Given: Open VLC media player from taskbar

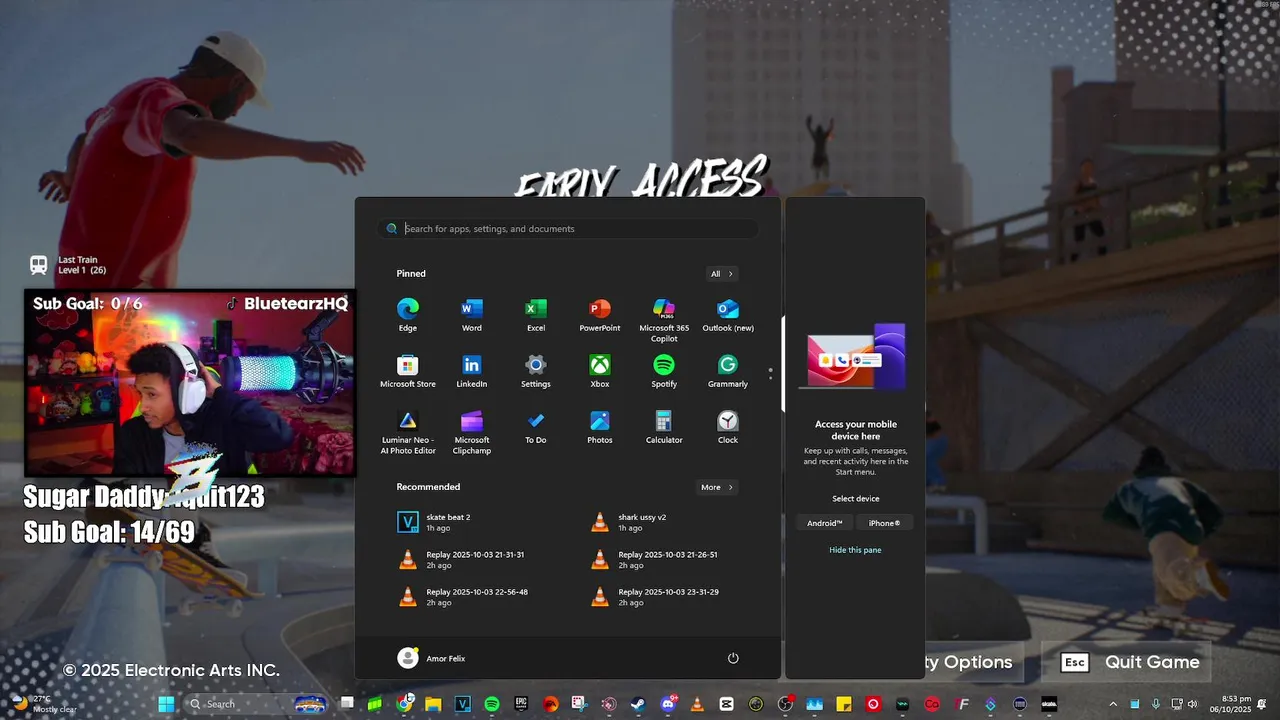Looking at the screenshot, I should (697, 704).
